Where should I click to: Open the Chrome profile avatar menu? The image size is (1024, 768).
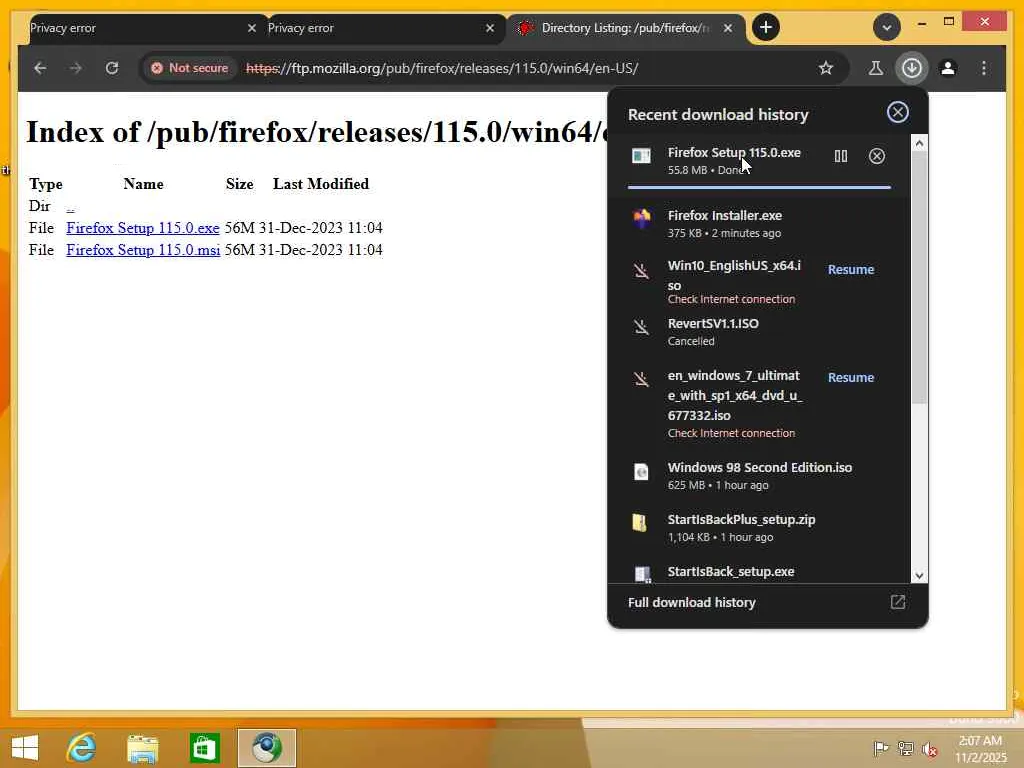point(948,68)
